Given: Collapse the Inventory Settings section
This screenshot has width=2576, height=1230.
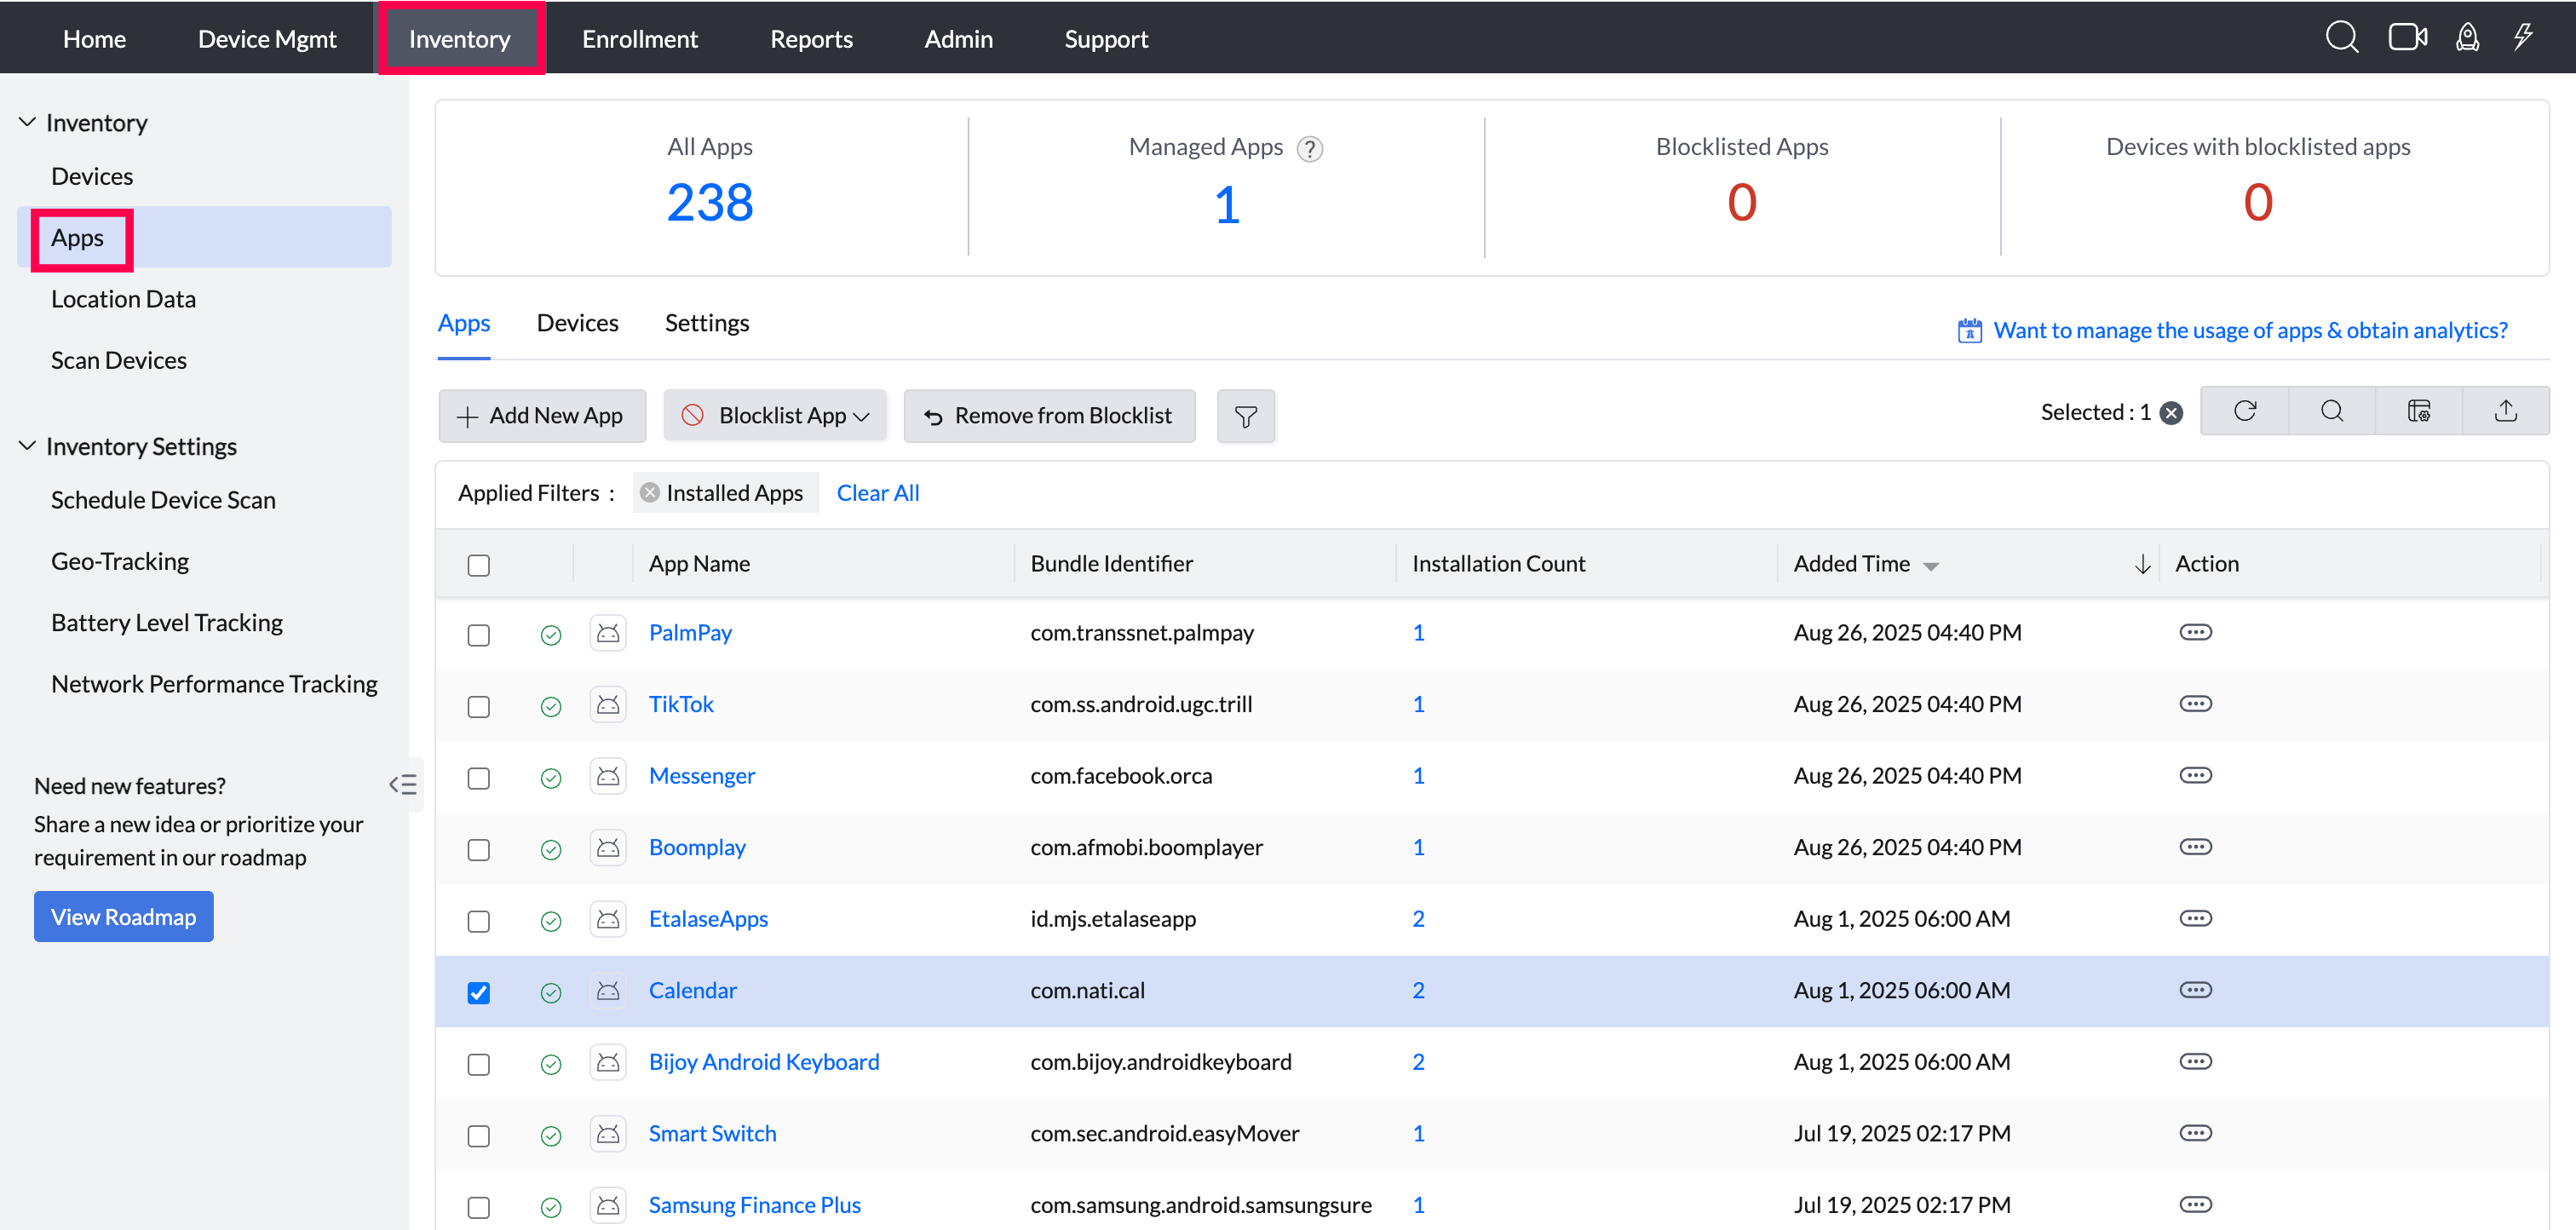Looking at the screenshot, I should click(x=27, y=446).
